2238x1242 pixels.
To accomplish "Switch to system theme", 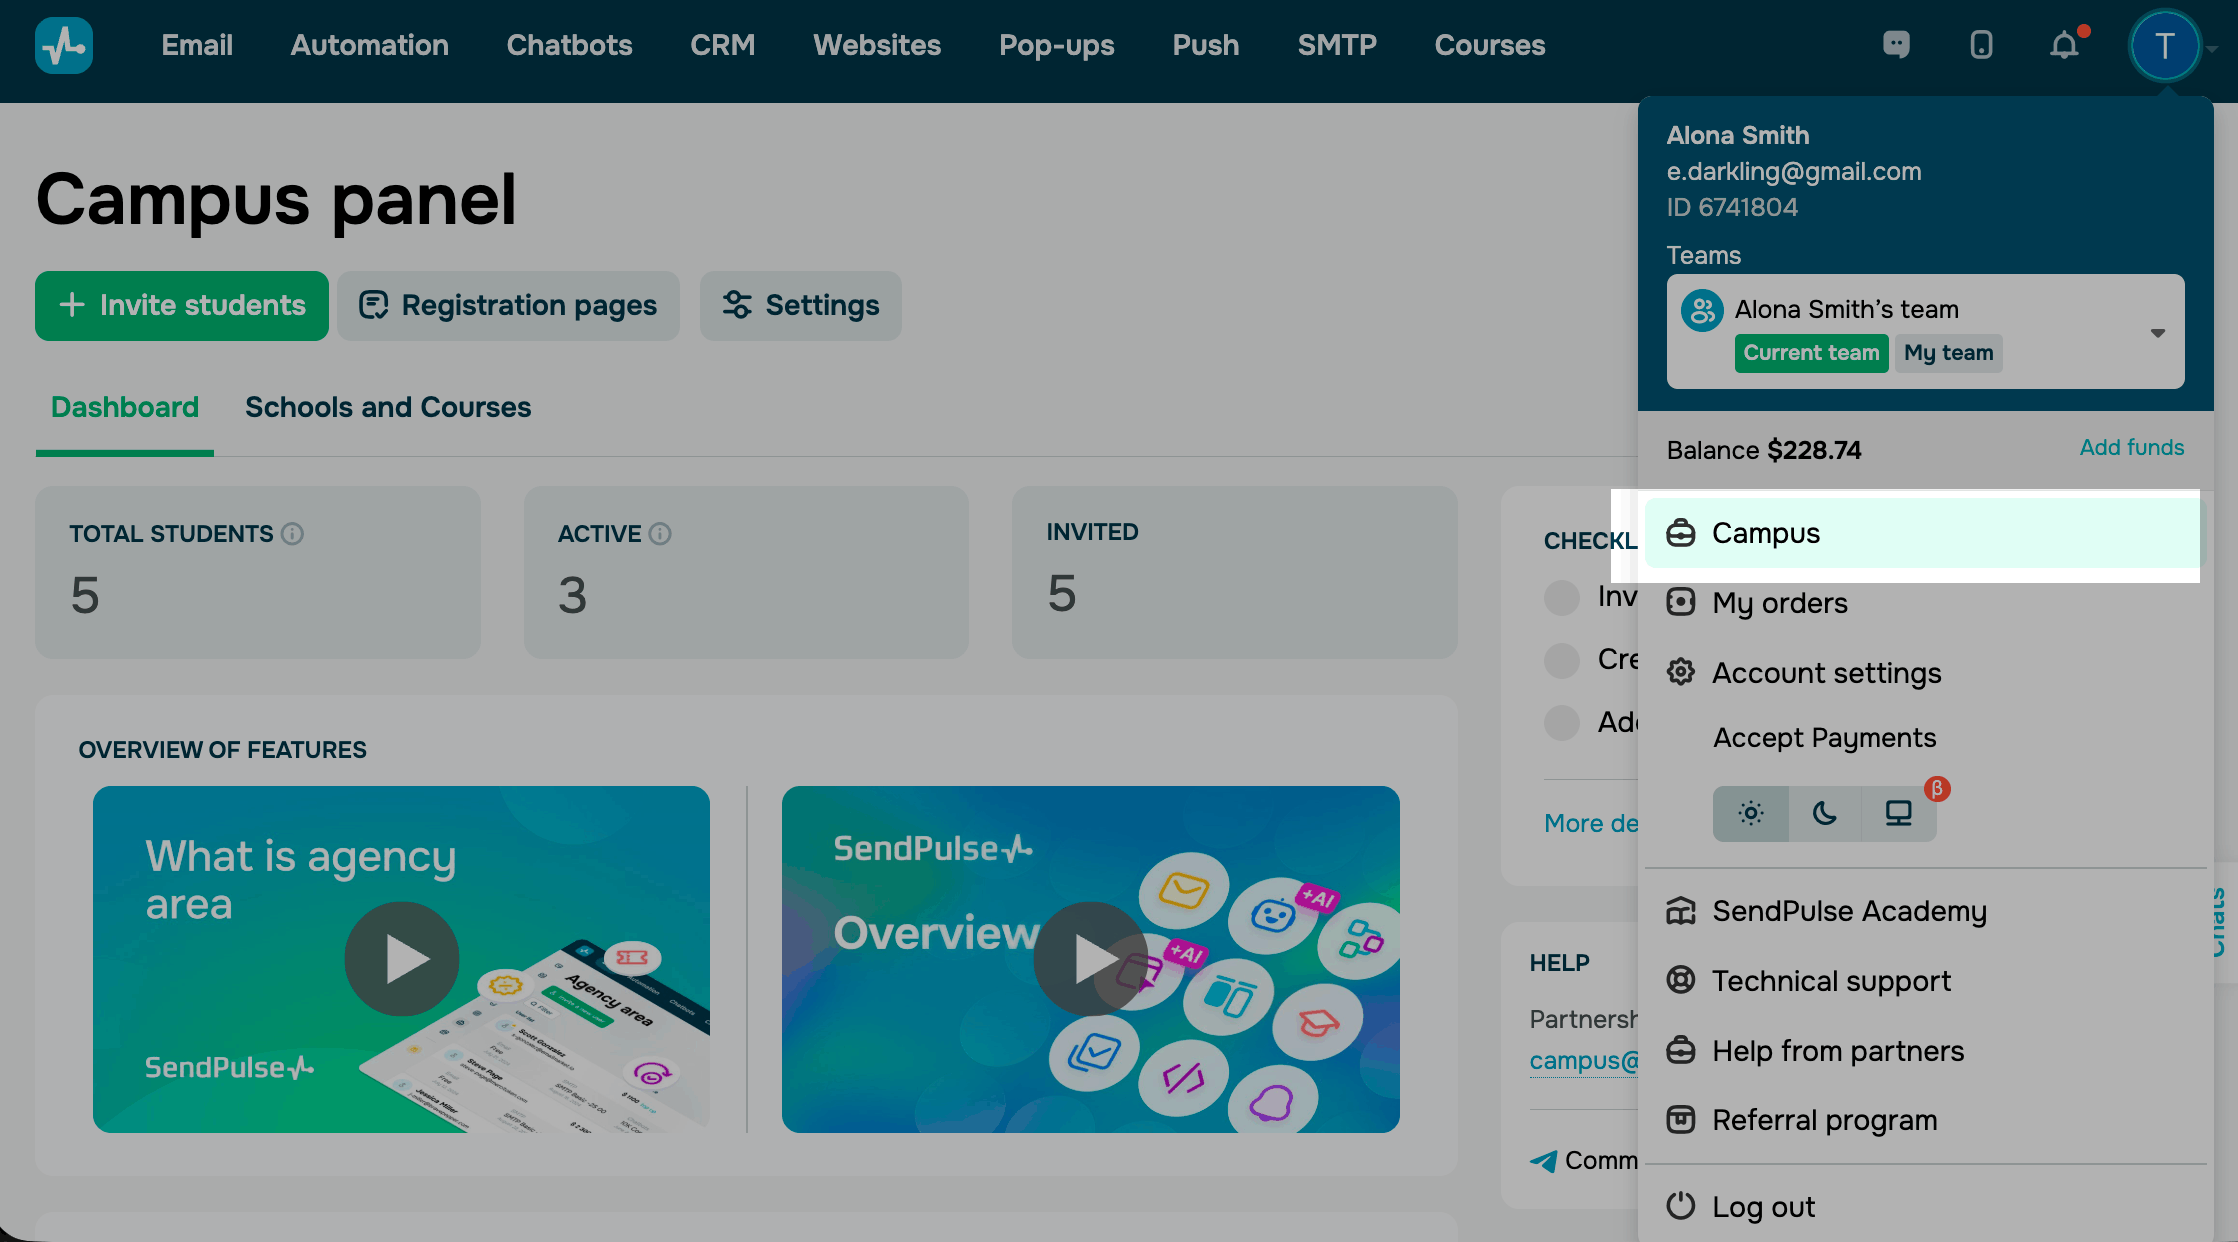I will [x=1899, y=813].
